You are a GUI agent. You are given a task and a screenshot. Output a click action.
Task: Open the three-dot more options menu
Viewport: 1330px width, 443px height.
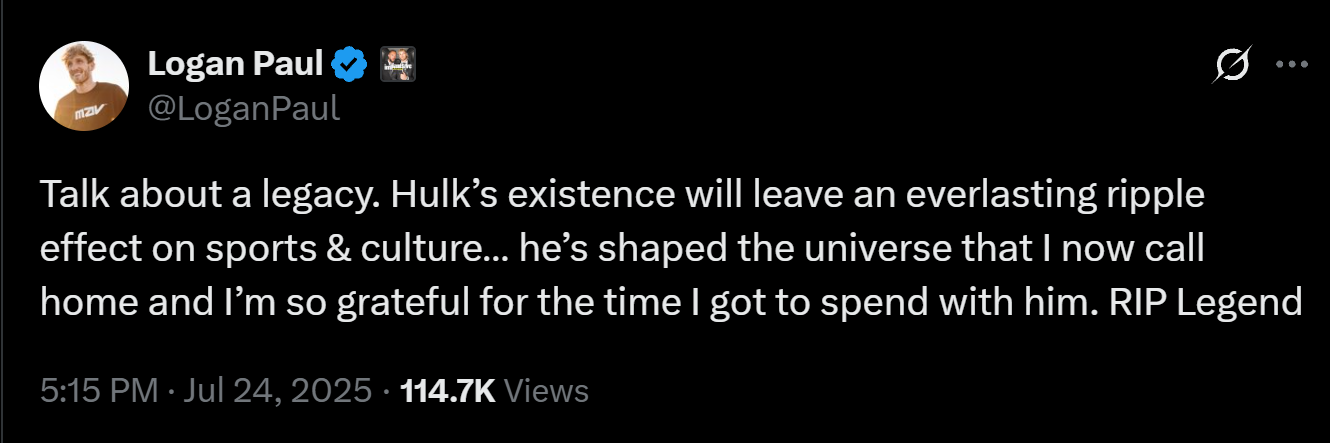tap(1293, 65)
